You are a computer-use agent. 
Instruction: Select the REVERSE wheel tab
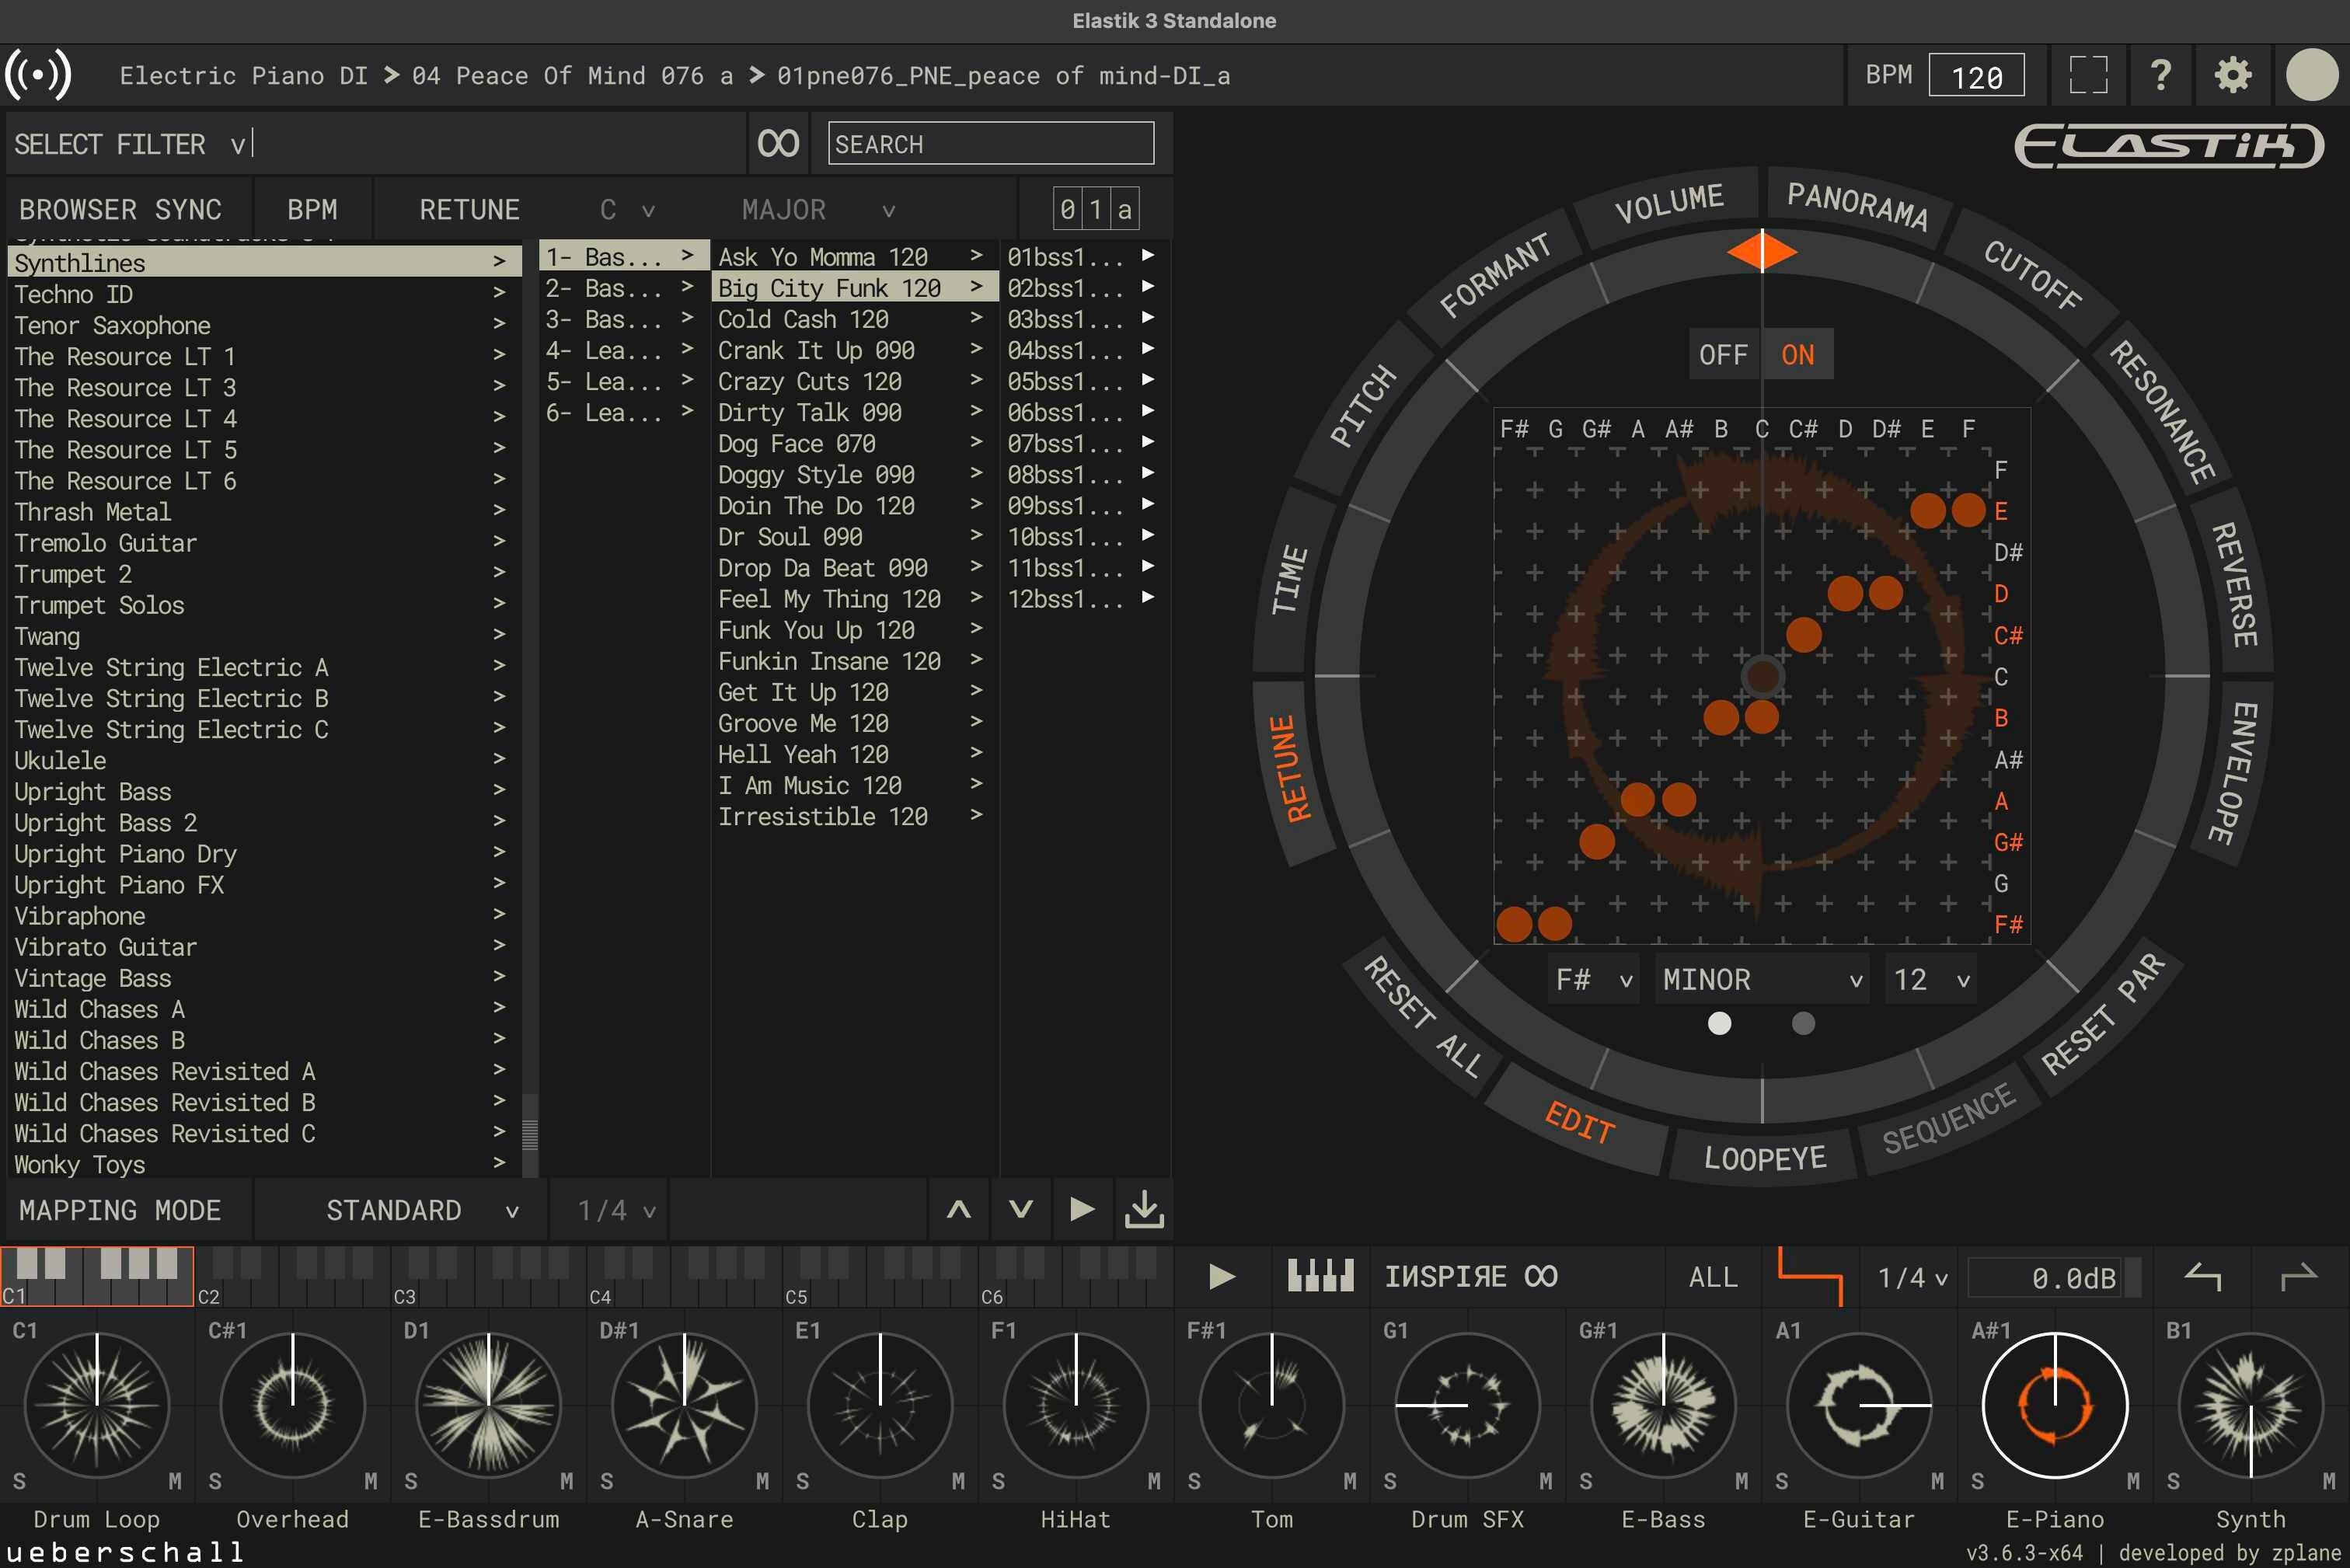tap(2234, 584)
